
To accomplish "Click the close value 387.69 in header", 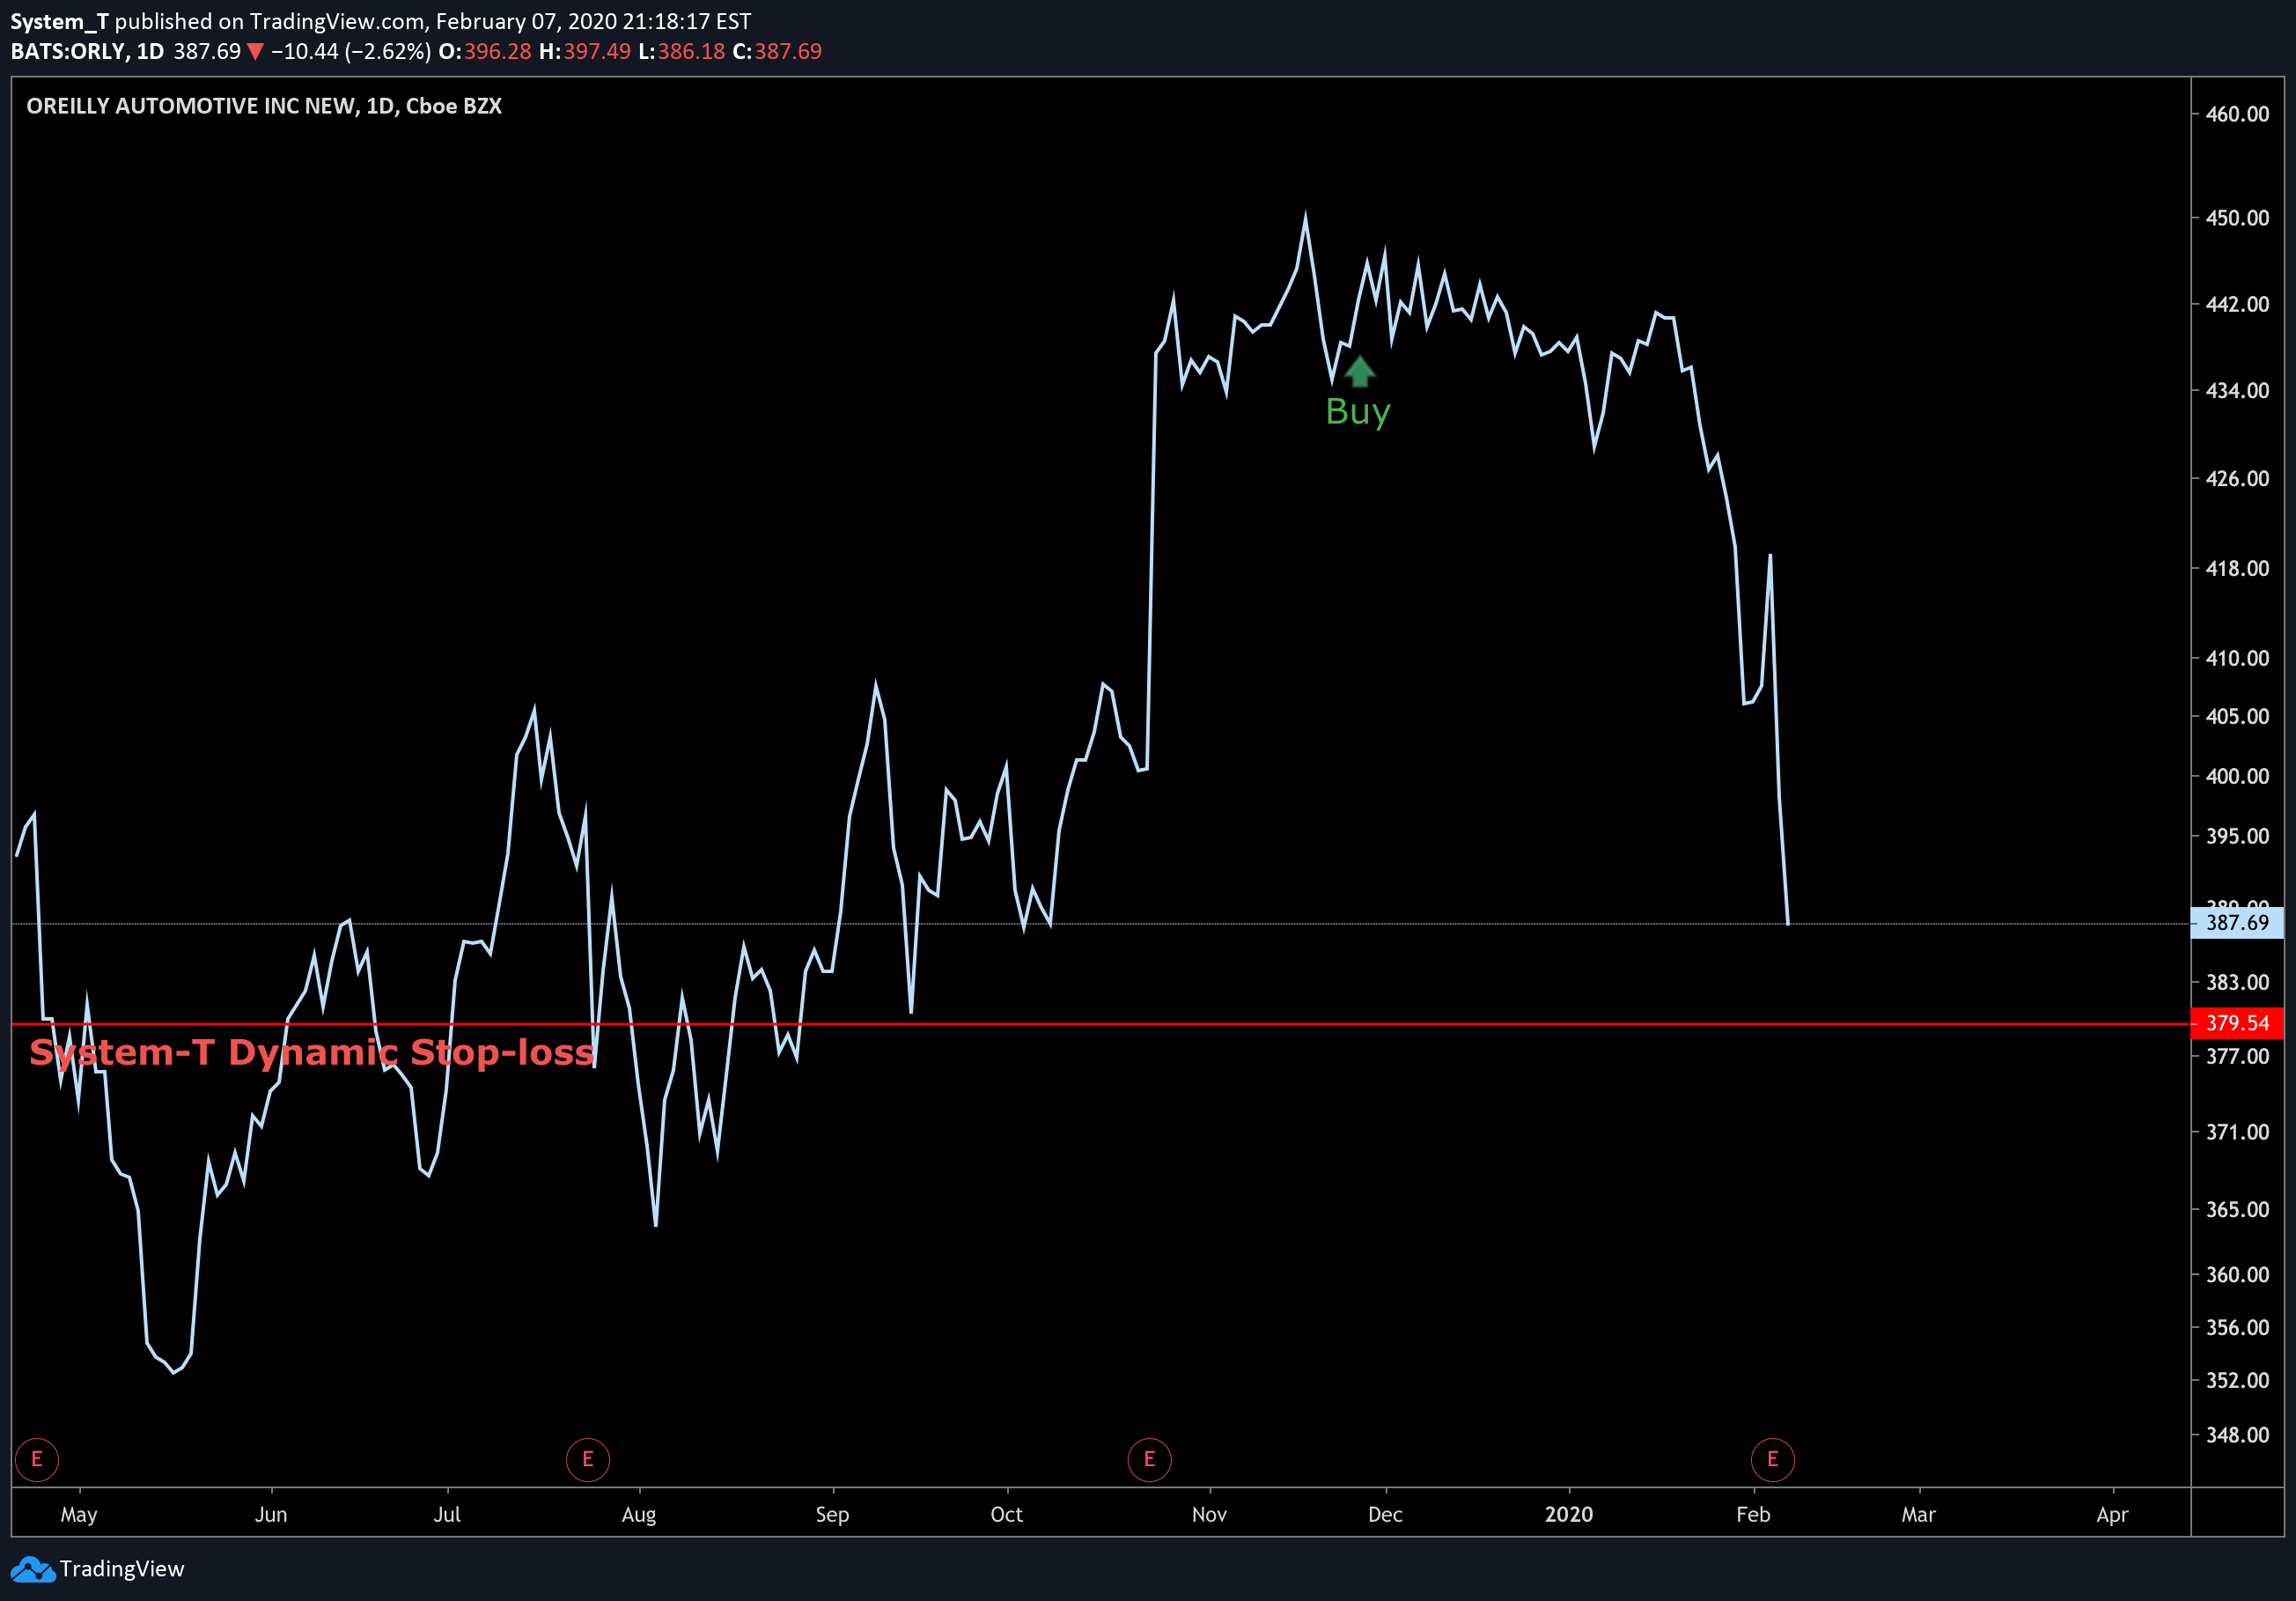I will tap(788, 51).
